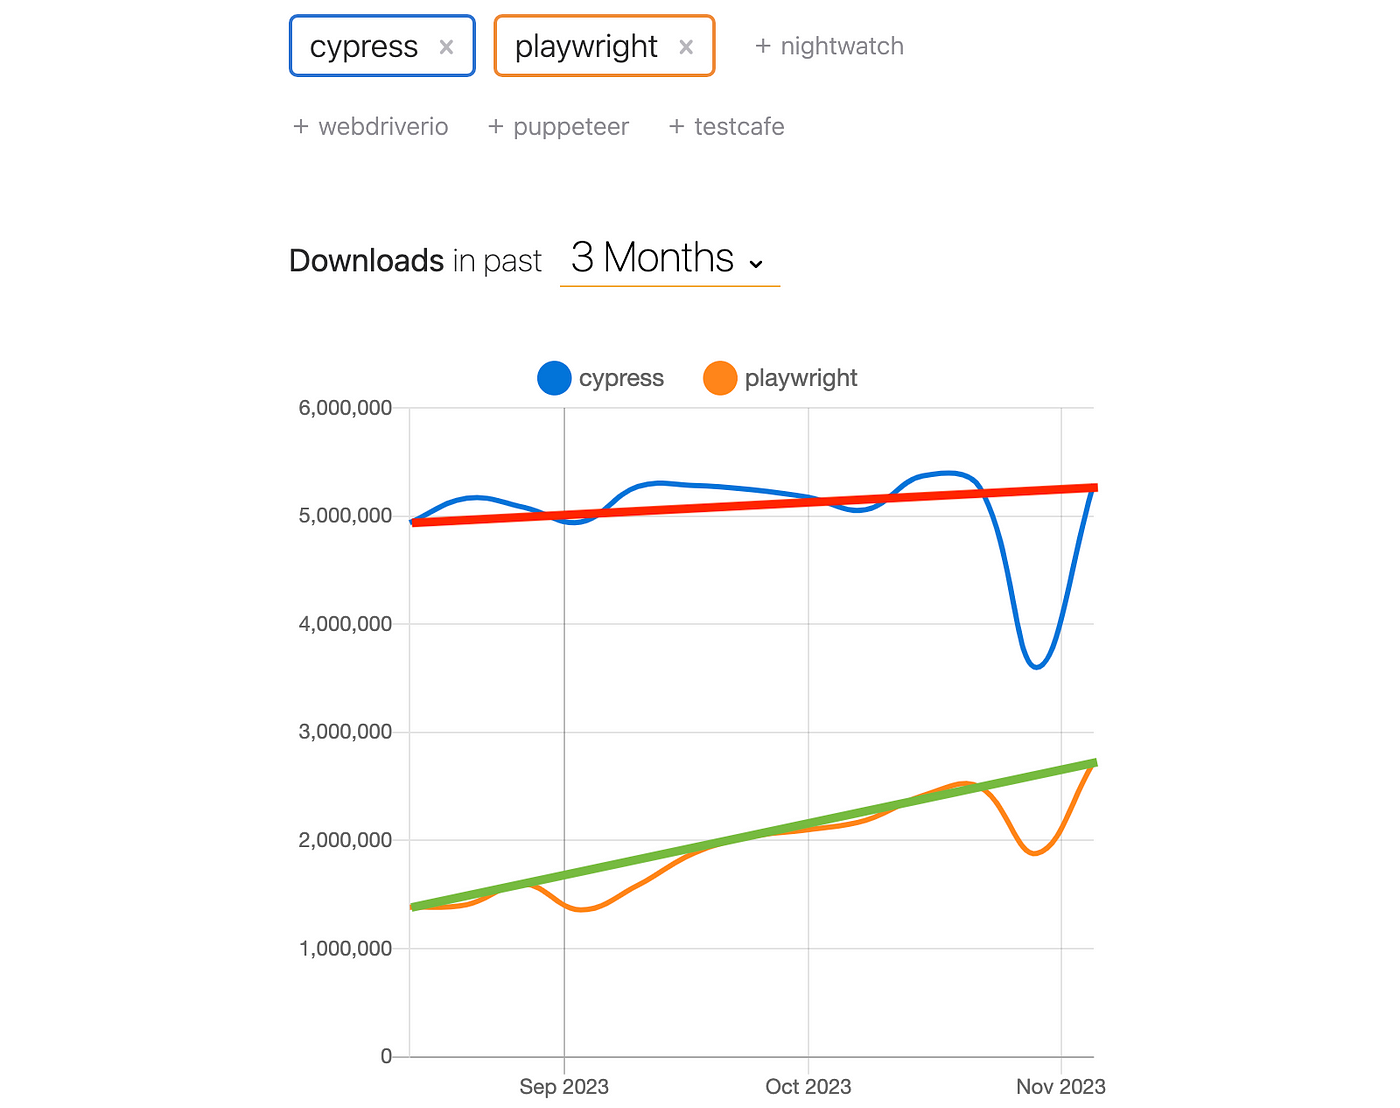This screenshot has width=1400, height=1108.
Task: Click the playwright legend label
Action: 801,378
